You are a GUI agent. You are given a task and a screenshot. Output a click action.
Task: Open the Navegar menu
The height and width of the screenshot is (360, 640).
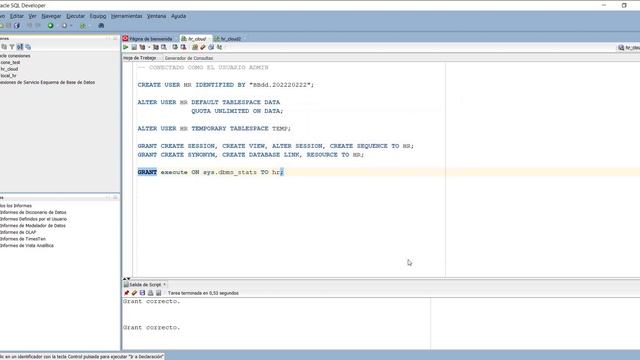(51, 16)
